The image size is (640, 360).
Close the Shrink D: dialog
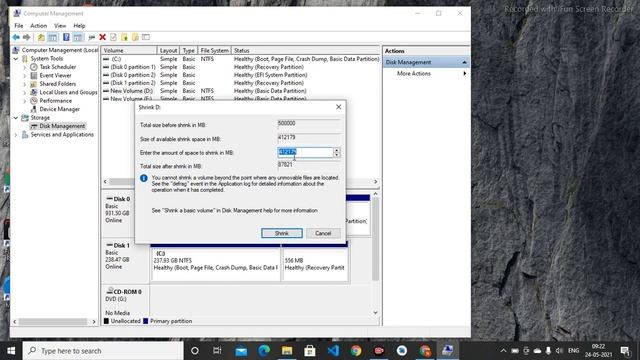click(338, 107)
